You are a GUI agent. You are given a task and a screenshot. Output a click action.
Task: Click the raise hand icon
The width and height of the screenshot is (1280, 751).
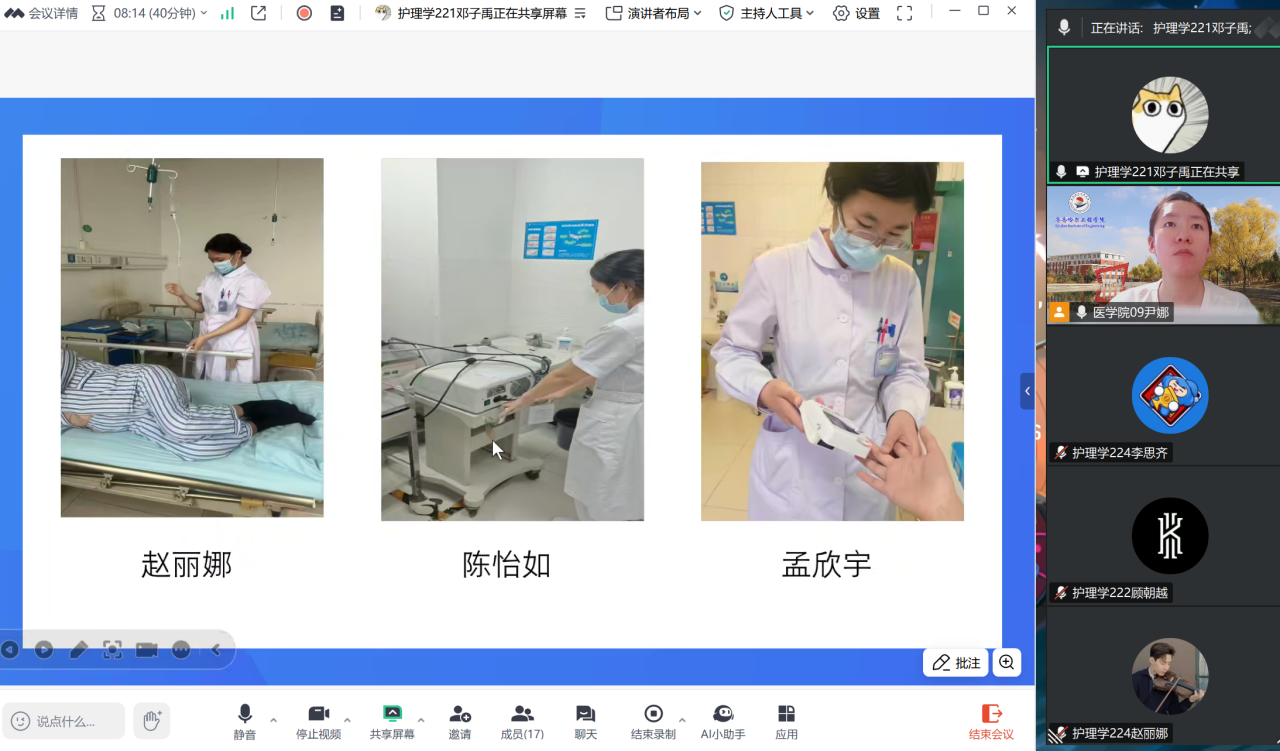tap(152, 720)
